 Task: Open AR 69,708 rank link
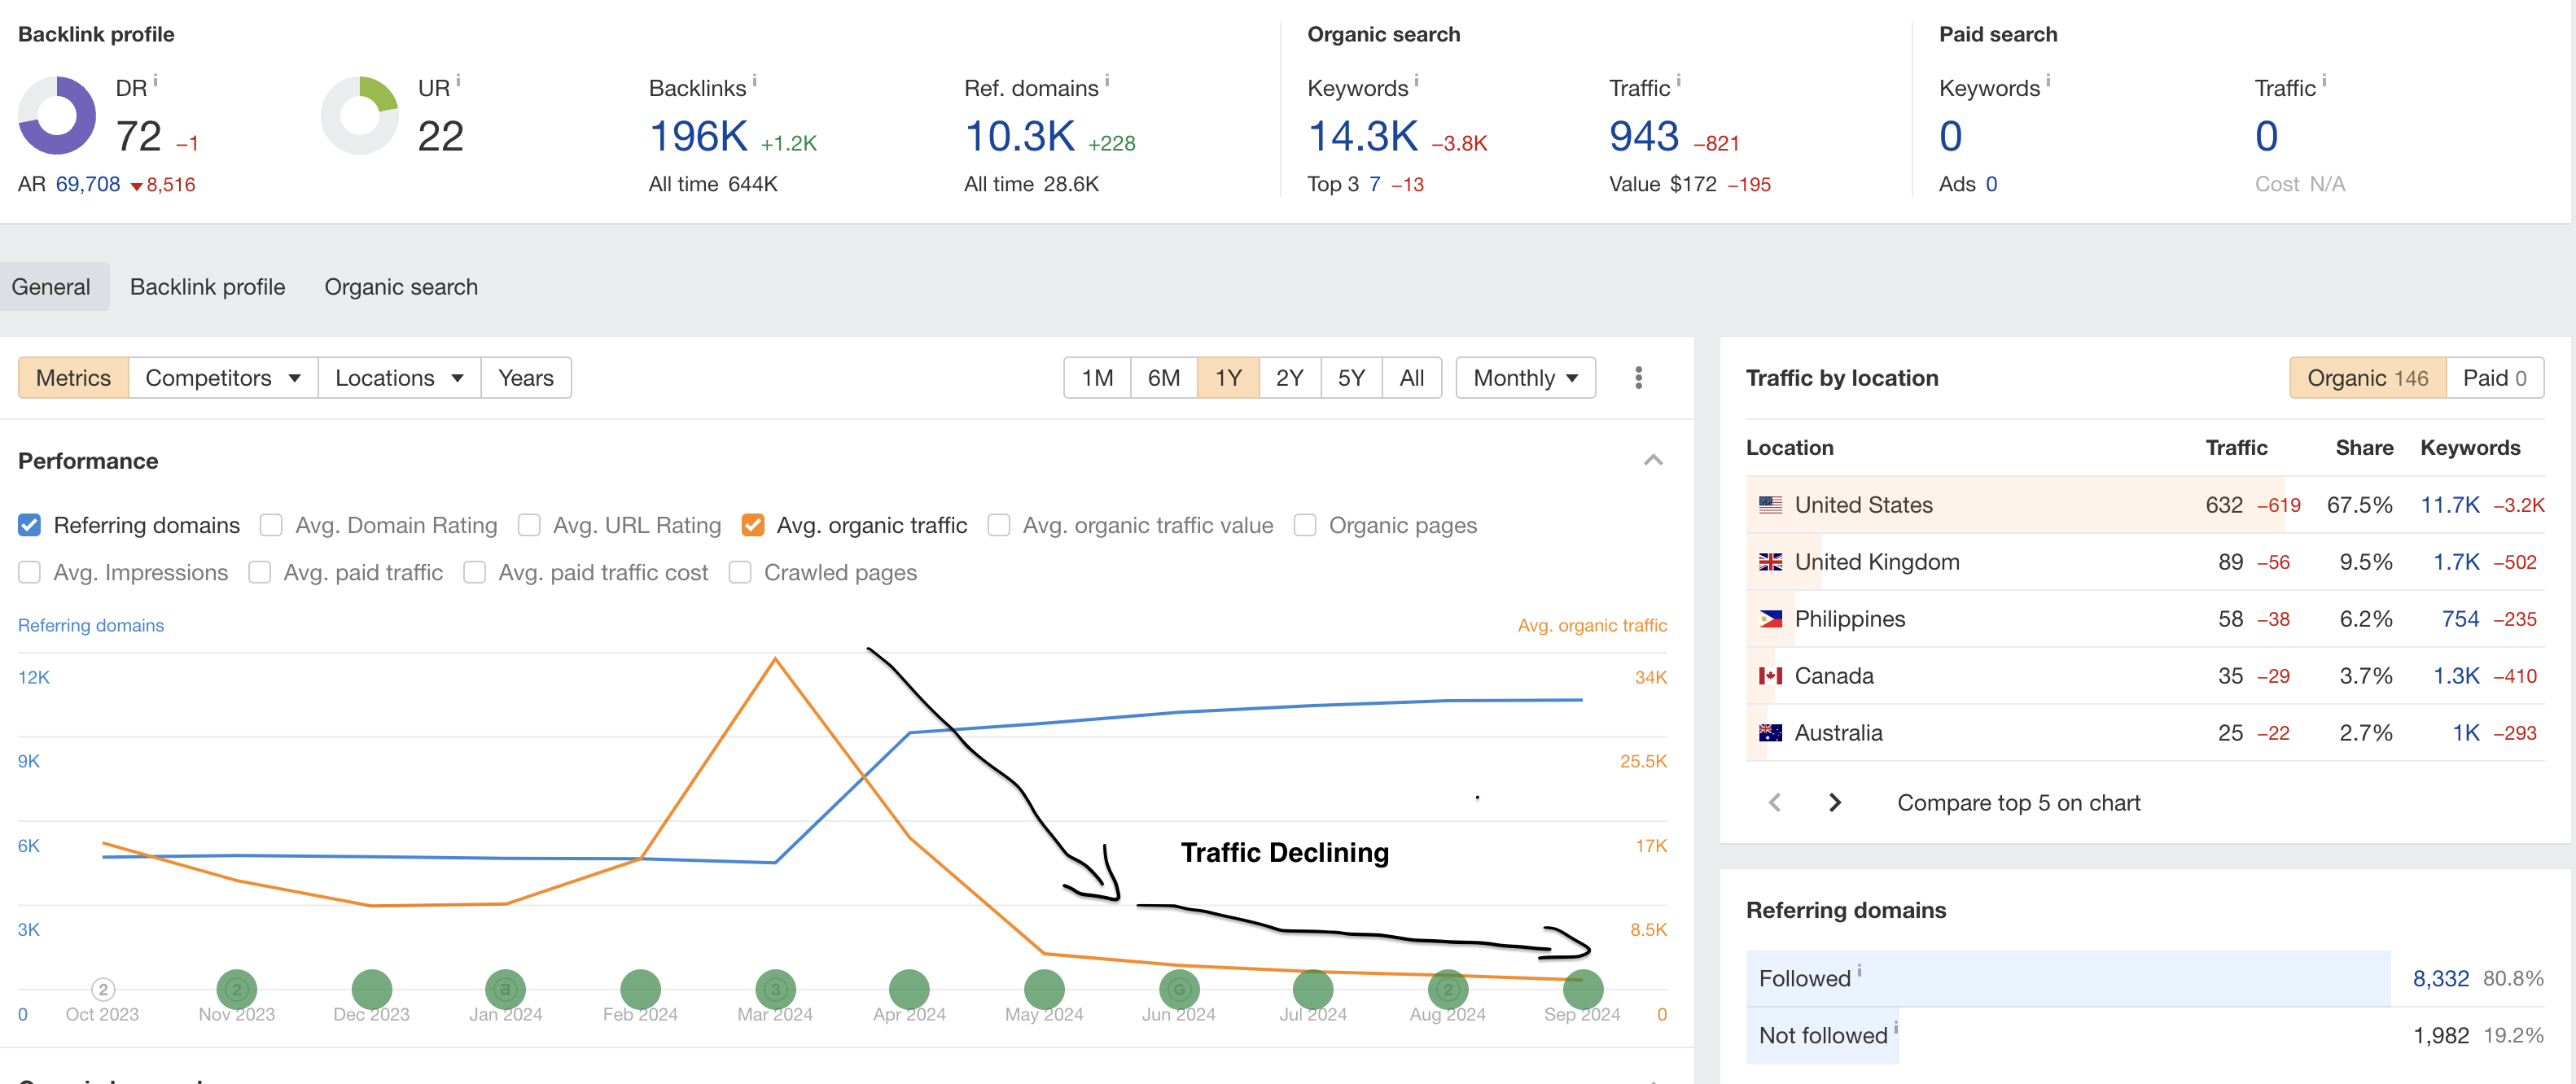tap(87, 184)
